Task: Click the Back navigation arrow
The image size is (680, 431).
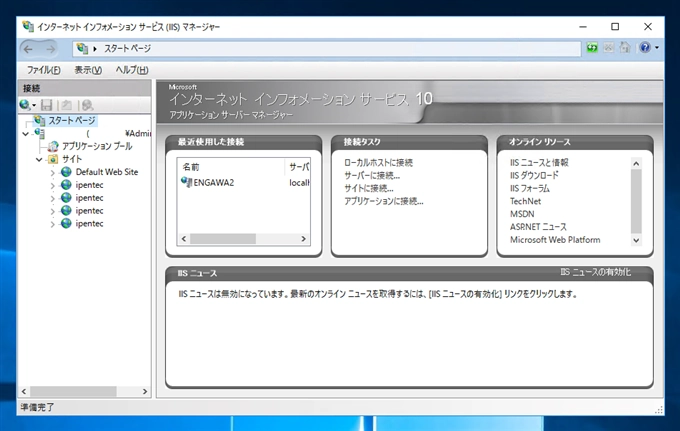Action: pyautogui.click(x=28, y=49)
